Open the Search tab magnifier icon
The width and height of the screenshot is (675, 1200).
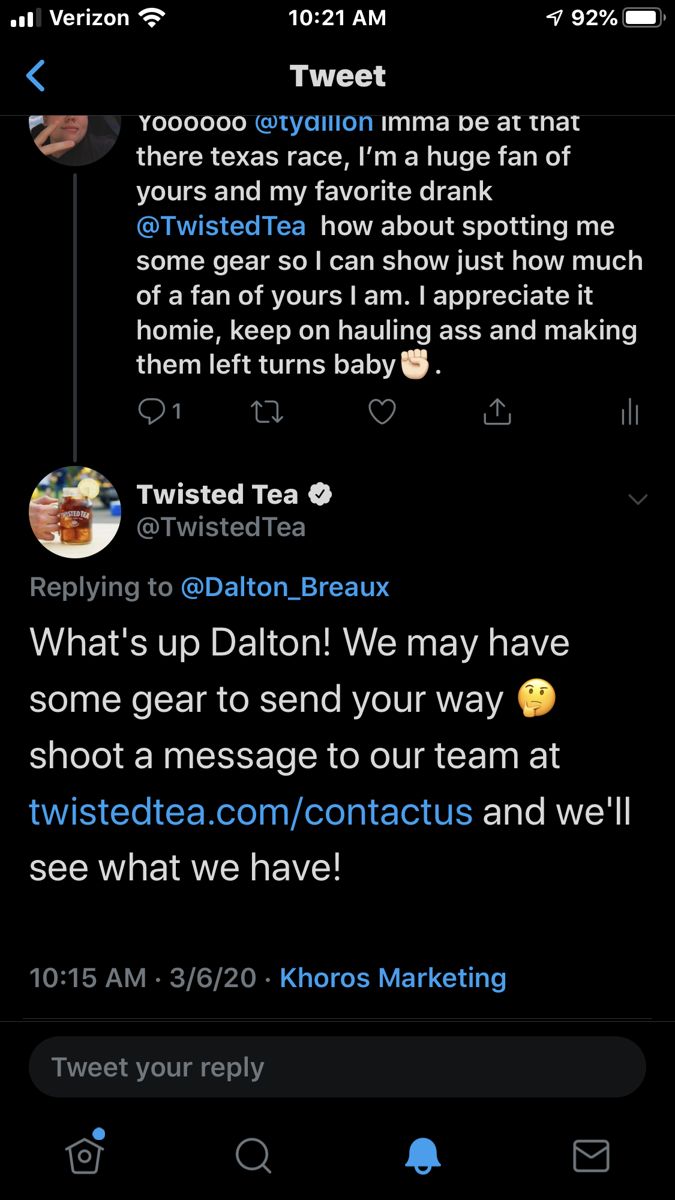coord(253,1156)
